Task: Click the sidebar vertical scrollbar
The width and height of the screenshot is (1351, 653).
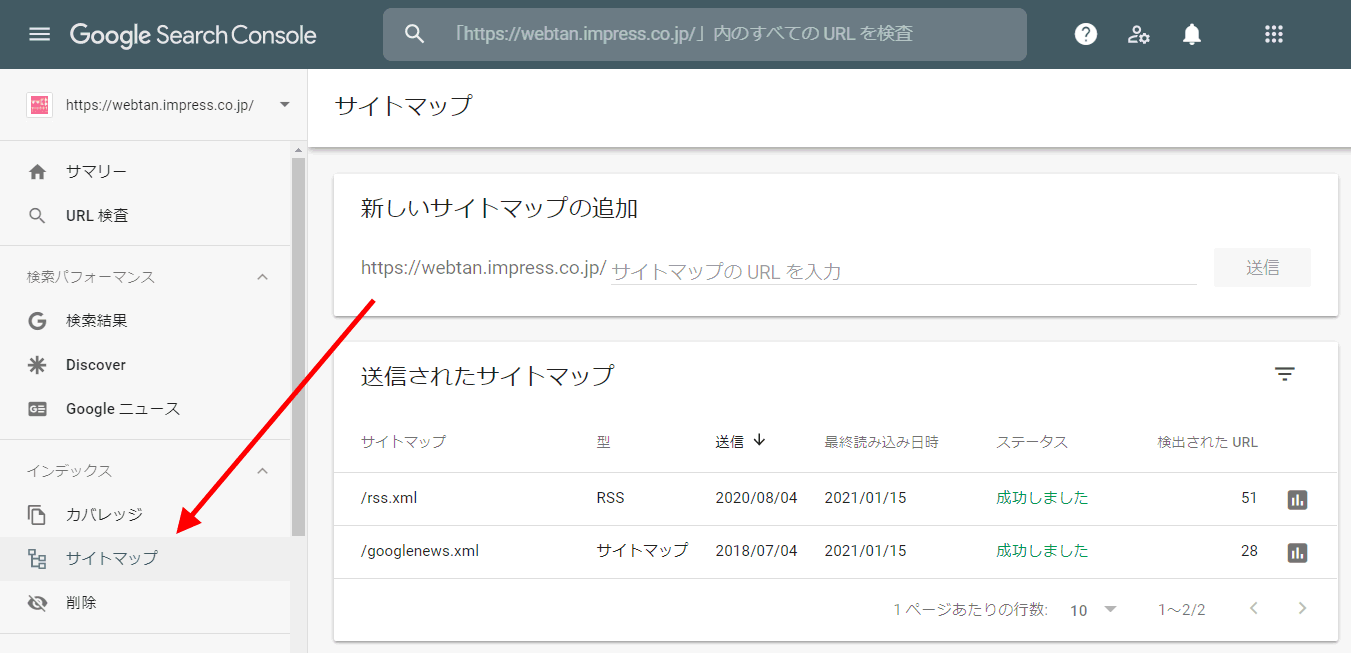Action: pos(298,345)
